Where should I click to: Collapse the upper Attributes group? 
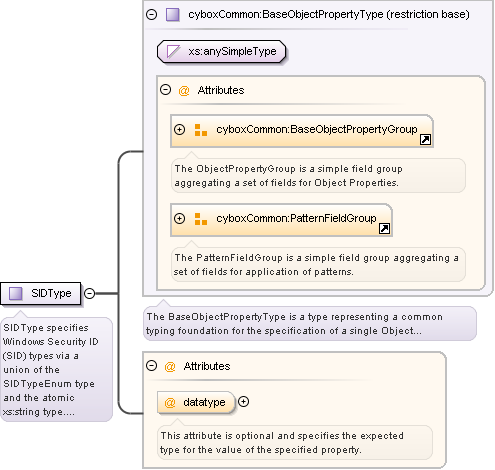coord(165,90)
